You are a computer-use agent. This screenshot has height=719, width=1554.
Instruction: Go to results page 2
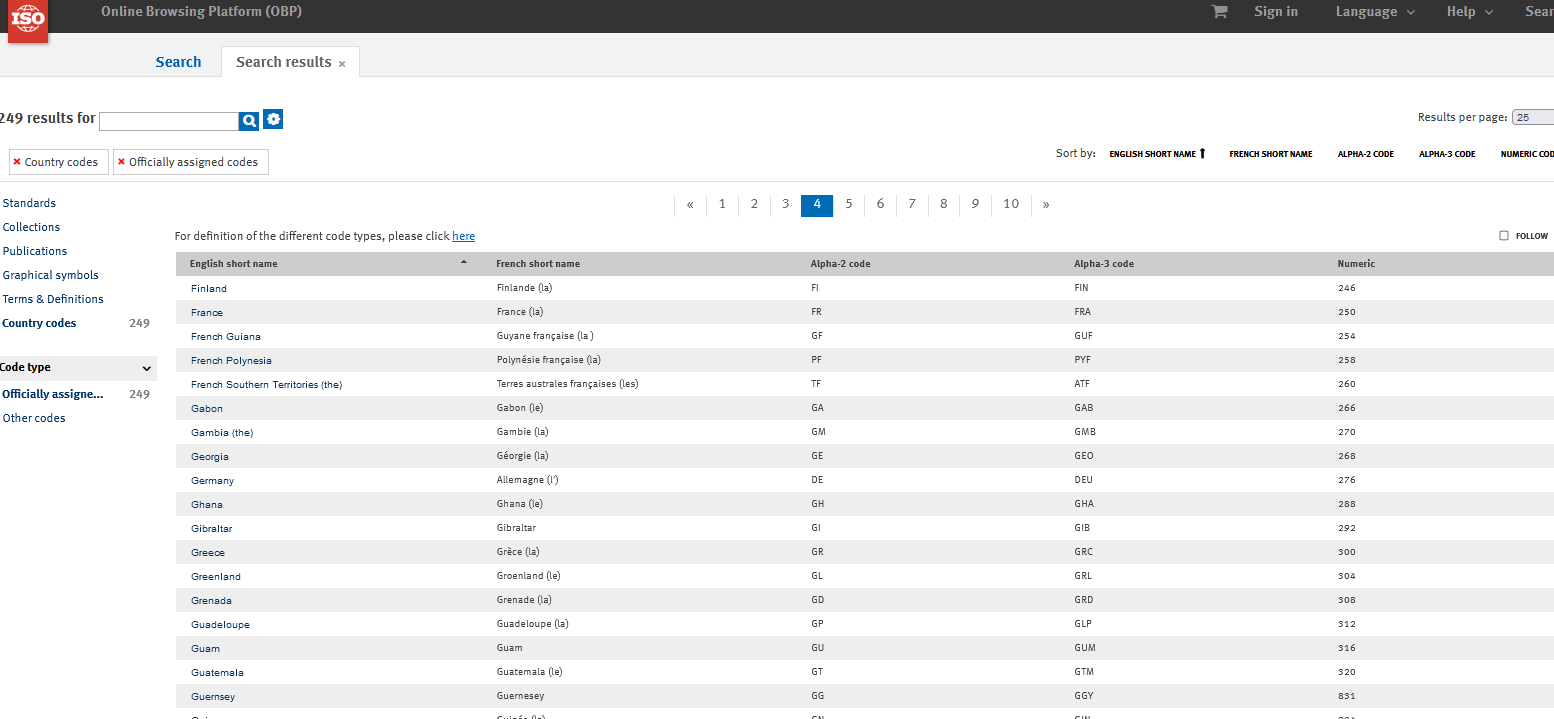[x=754, y=204]
